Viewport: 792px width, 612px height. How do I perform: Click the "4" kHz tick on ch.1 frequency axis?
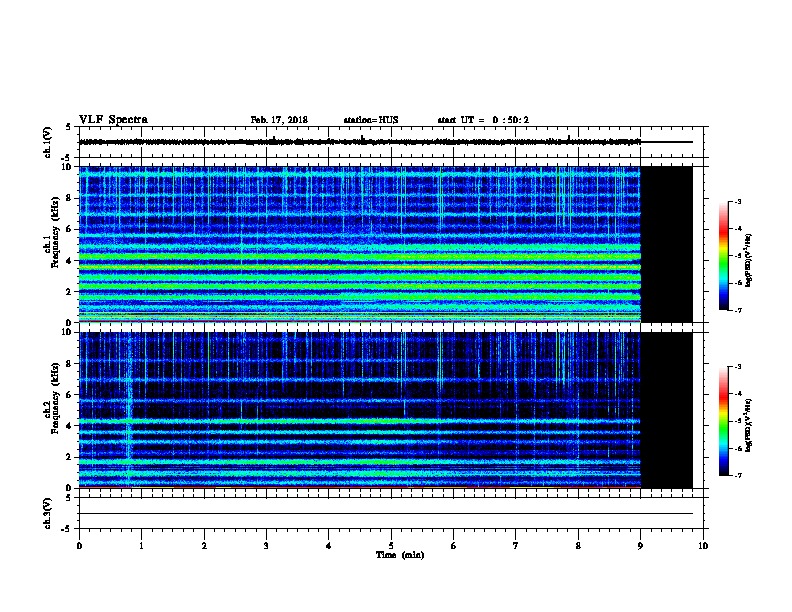coord(70,261)
